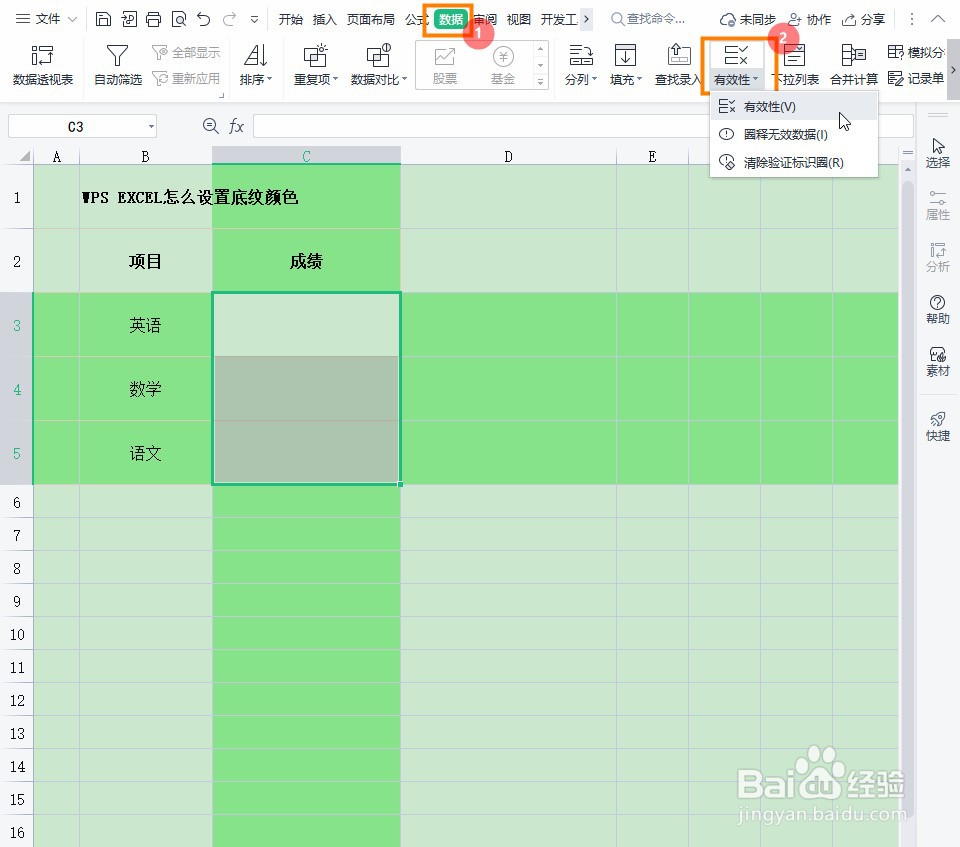Viewport: 960px width, 847px height.
Task: Select 有效性(V) in the dropdown menu
Action: click(x=793, y=107)
